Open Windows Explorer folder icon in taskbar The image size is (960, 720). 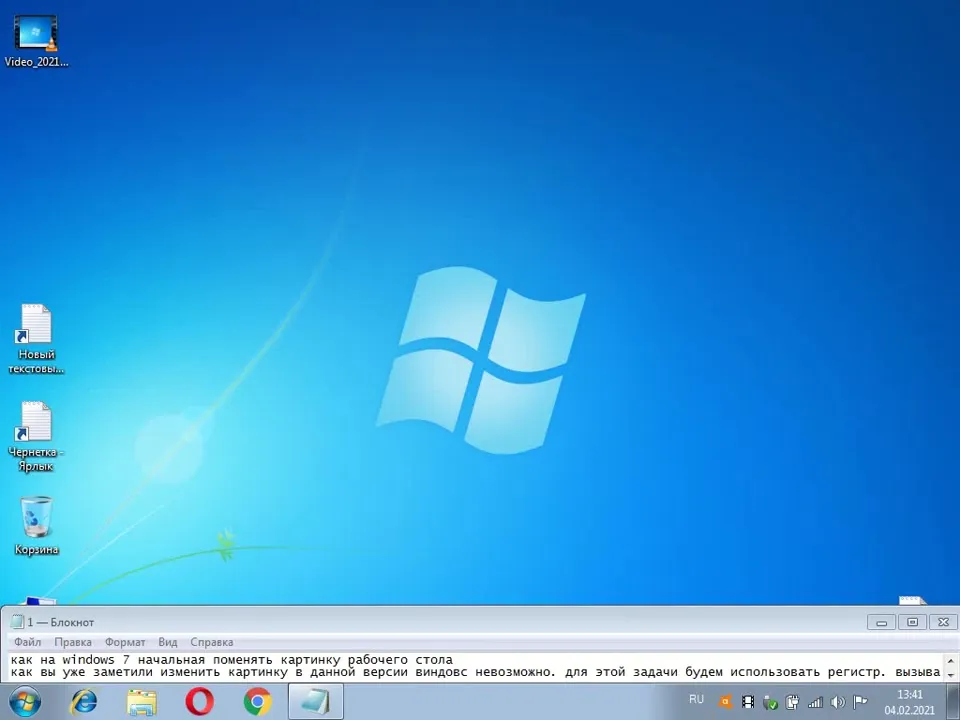tap(141, 702)
